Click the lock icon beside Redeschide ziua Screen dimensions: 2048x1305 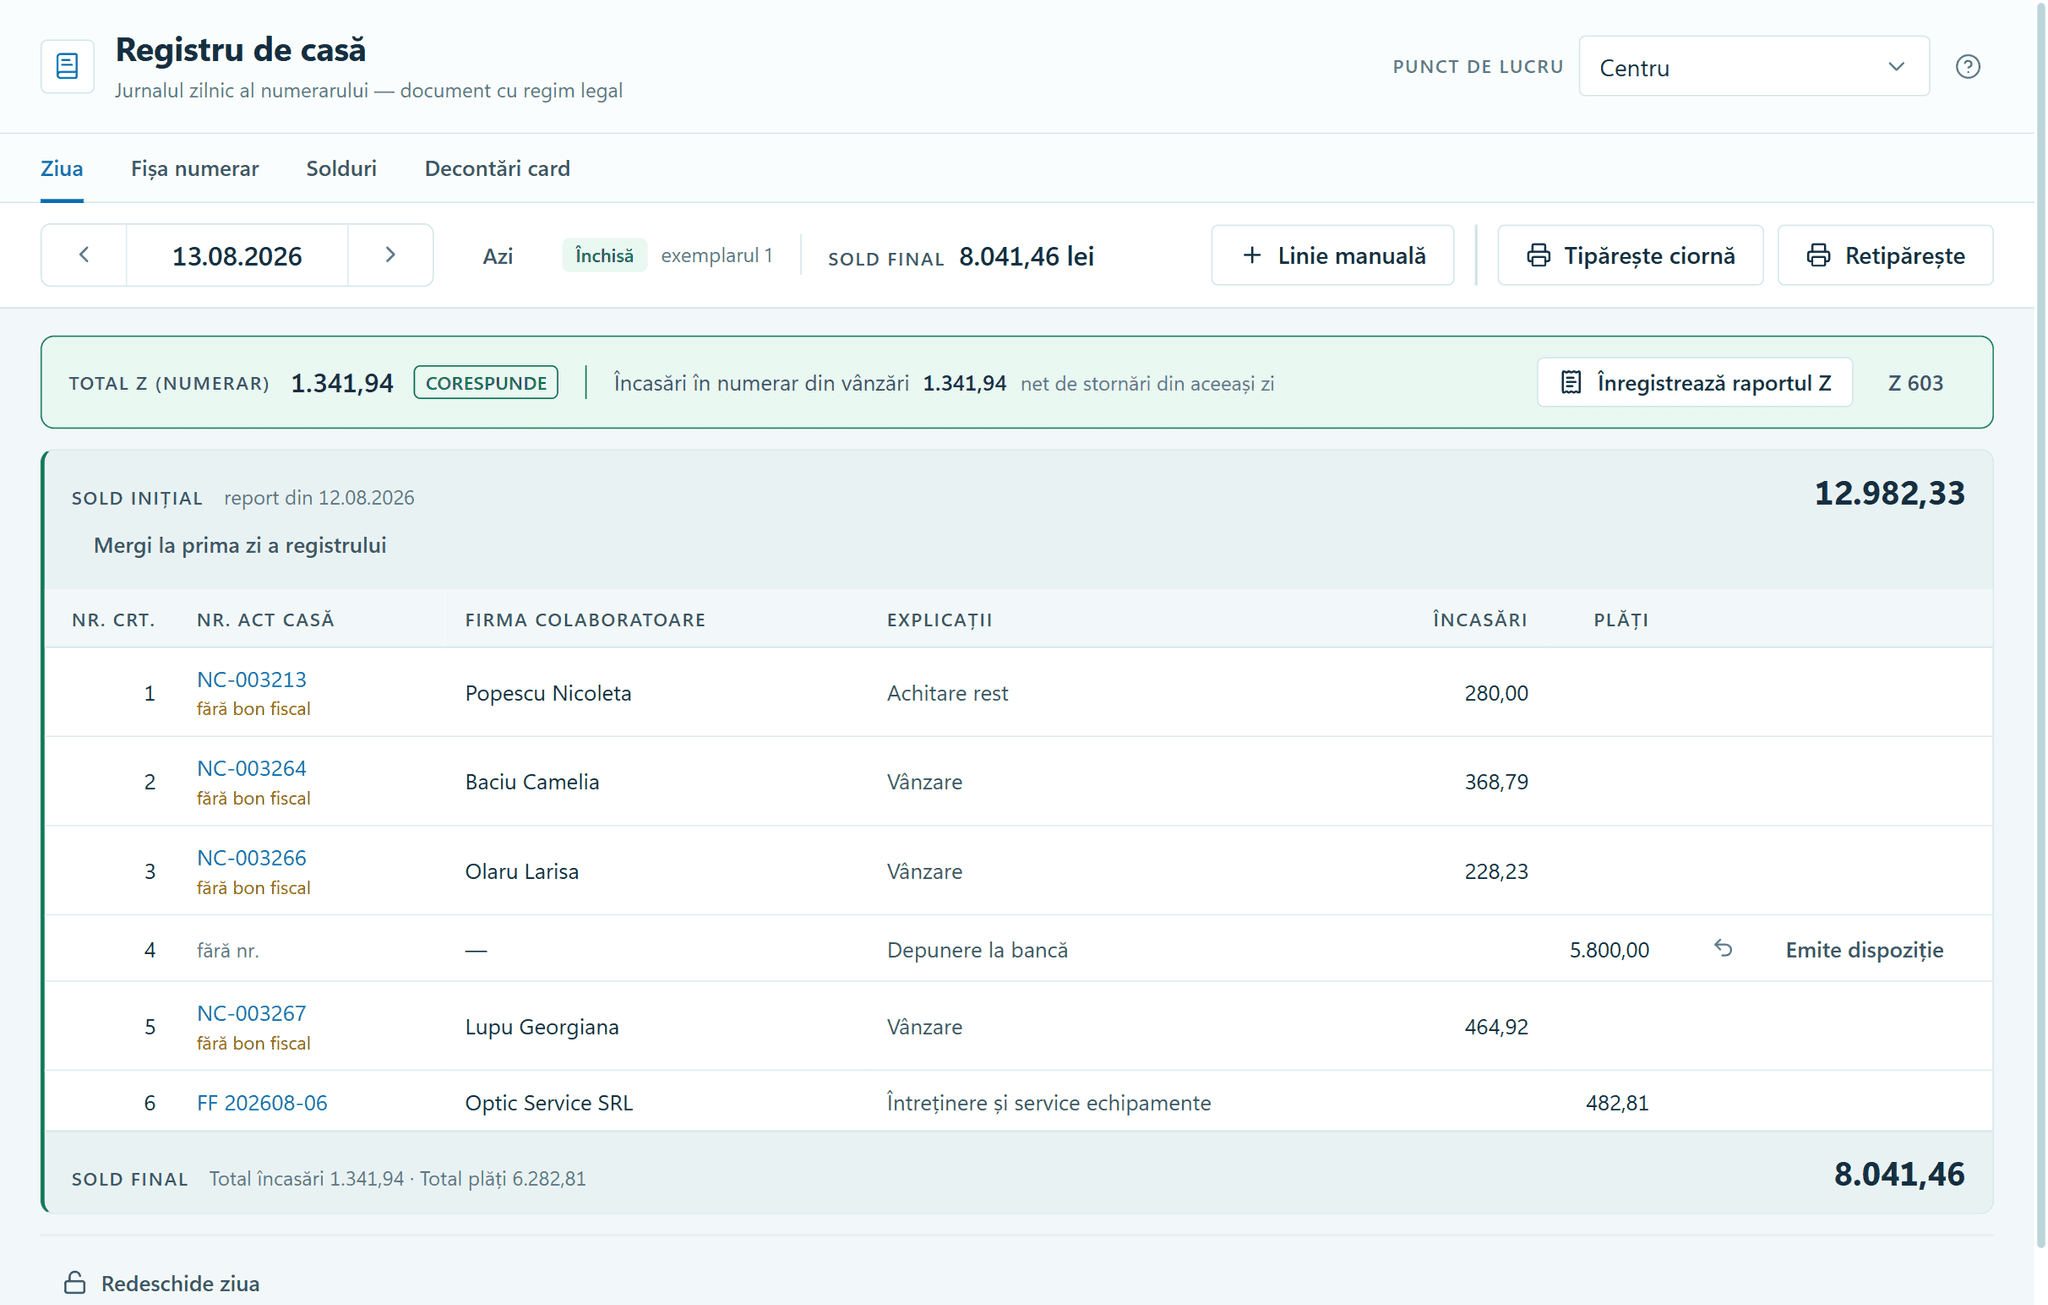click(x=75, y=1283)
